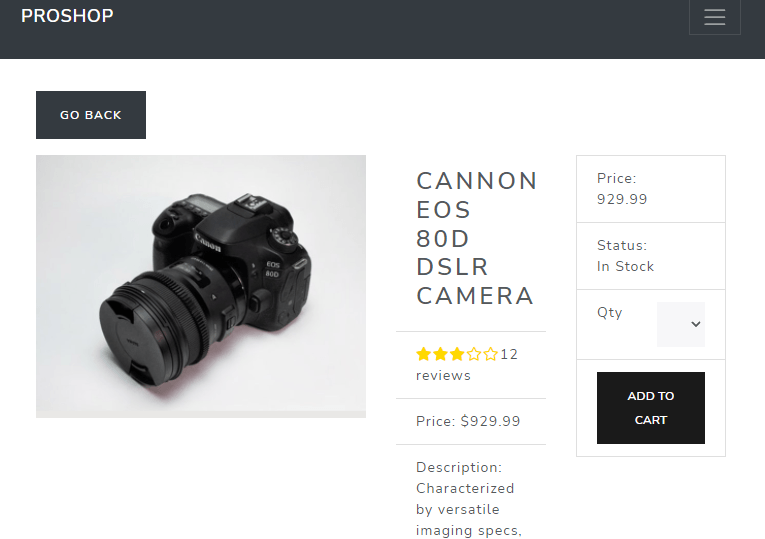Click the third filled rating star

(457, 354)
